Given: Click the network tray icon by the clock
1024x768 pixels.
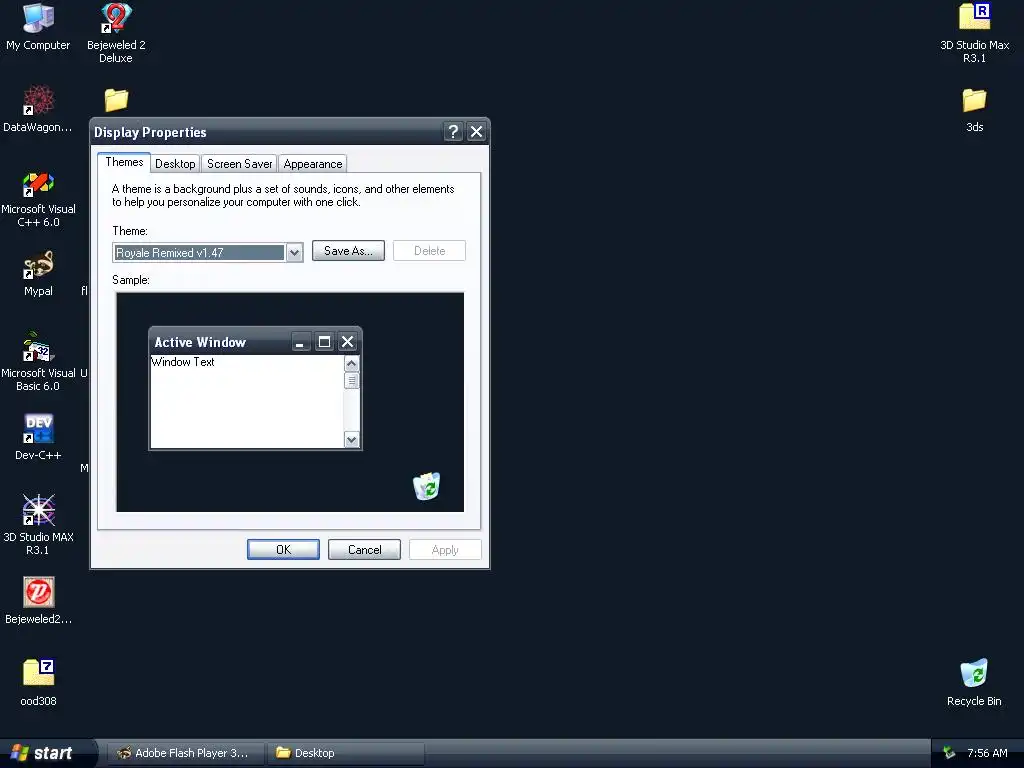Looking at the screenshot, I should click(x=949, y=753).
